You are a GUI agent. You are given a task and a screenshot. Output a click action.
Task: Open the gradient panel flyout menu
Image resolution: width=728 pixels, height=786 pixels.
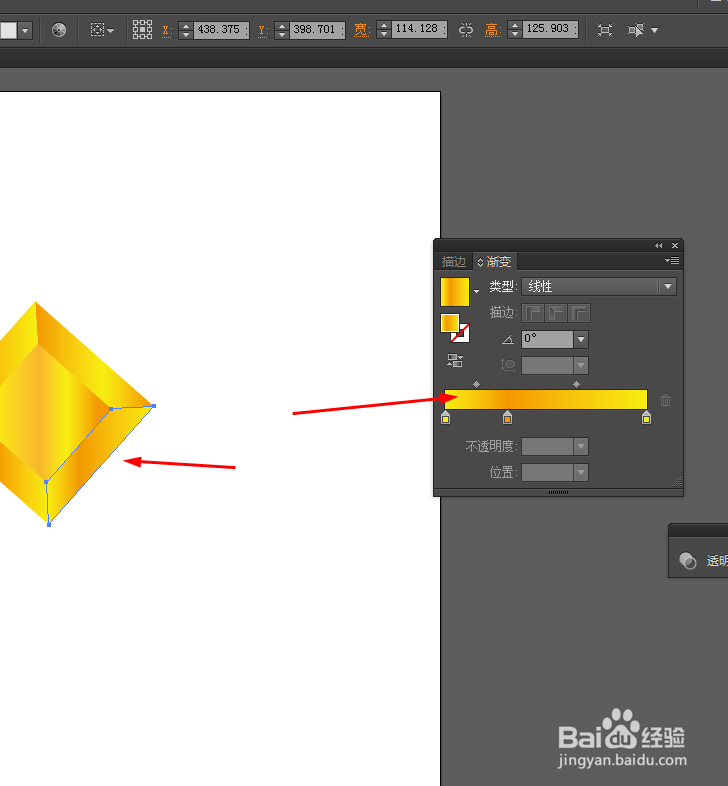[672, 261]
